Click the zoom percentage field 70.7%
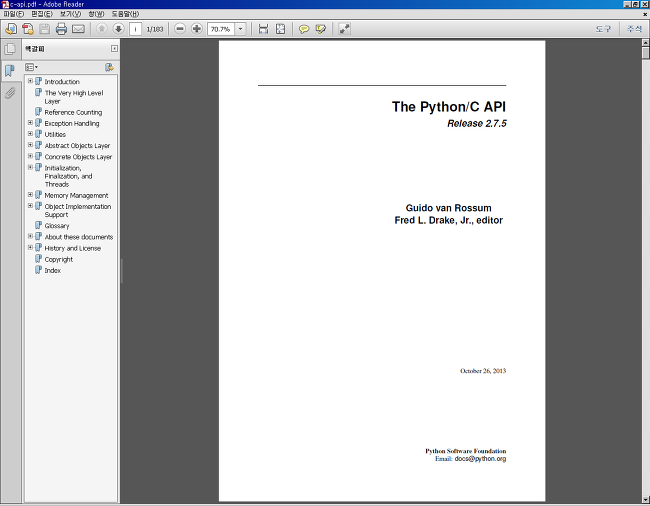Image resolution: width=650 pixels, height=506 pixels. [x=221, y=29]
